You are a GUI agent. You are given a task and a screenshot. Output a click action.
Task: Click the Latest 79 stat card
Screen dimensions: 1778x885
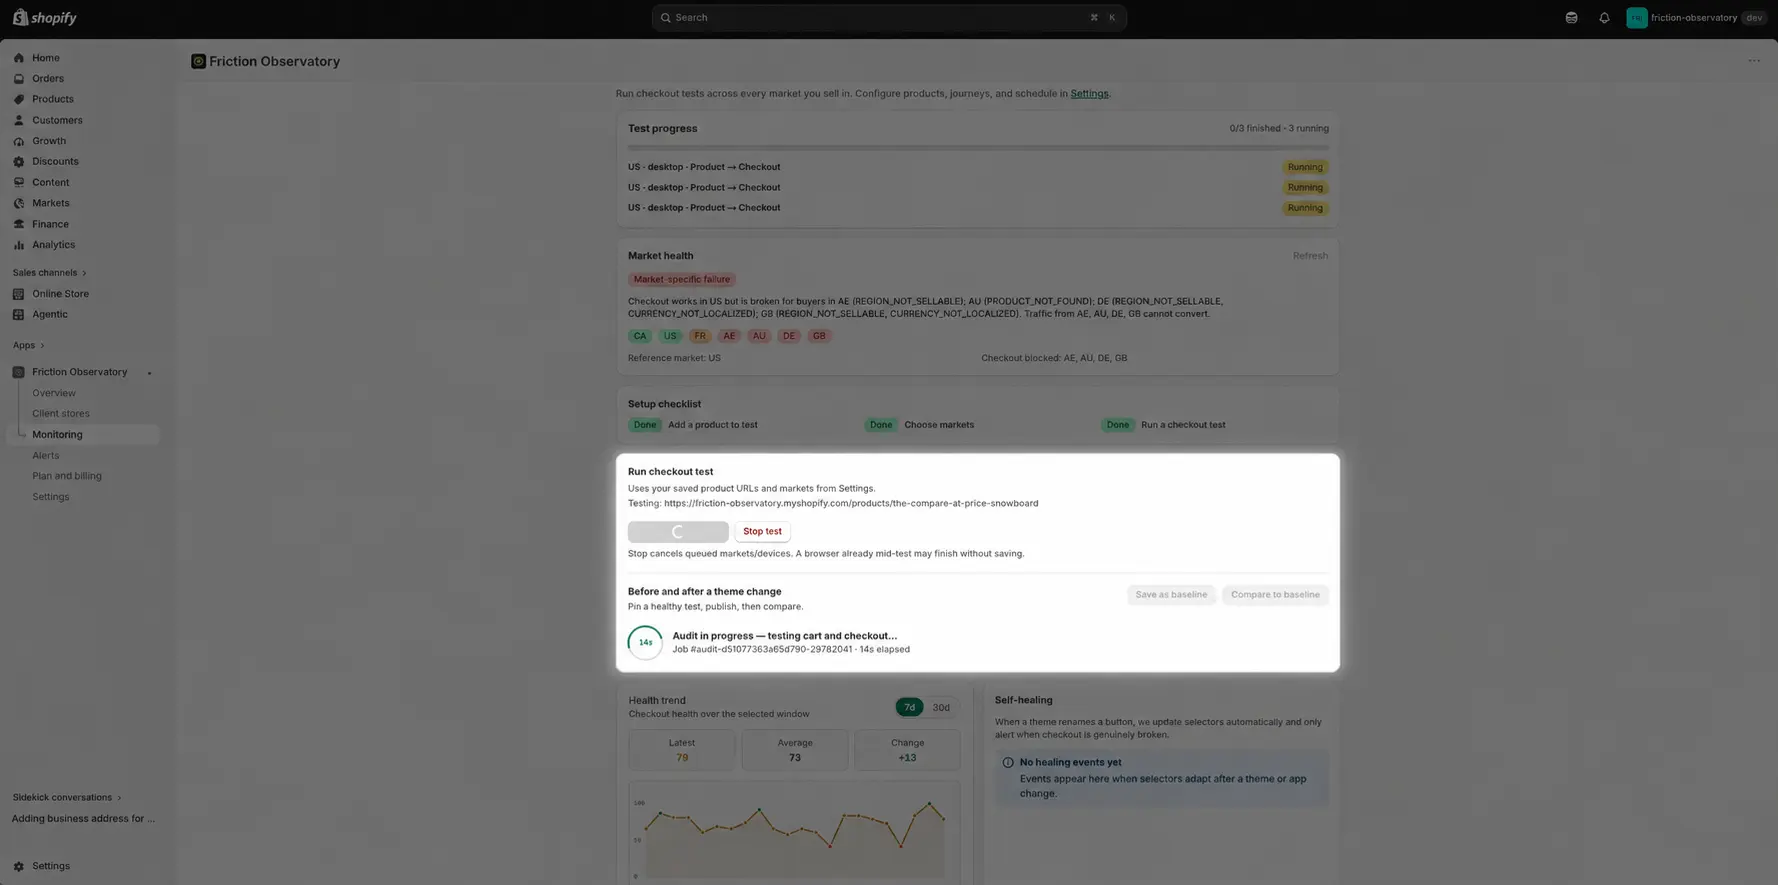pos(682,751)
